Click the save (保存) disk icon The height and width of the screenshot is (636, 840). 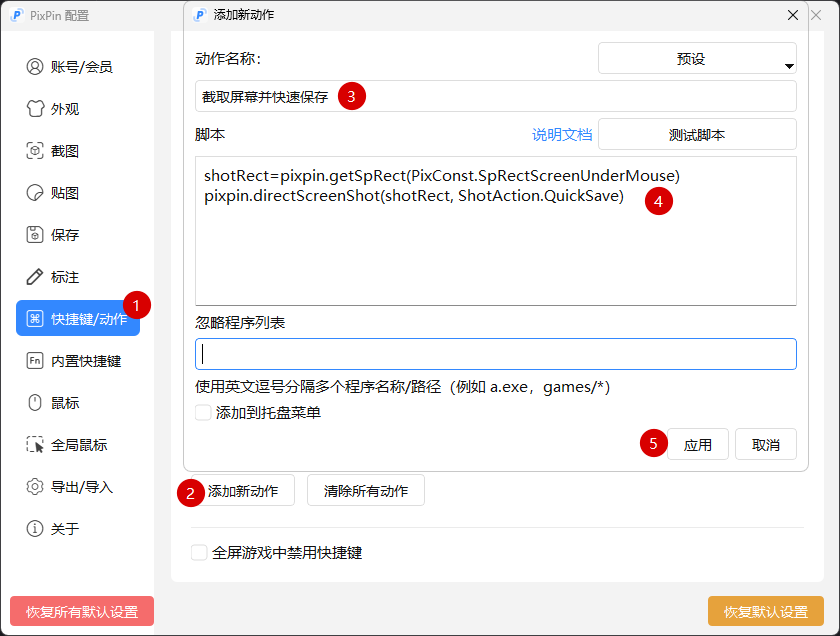pyautogui.click(x=35, y=235)
